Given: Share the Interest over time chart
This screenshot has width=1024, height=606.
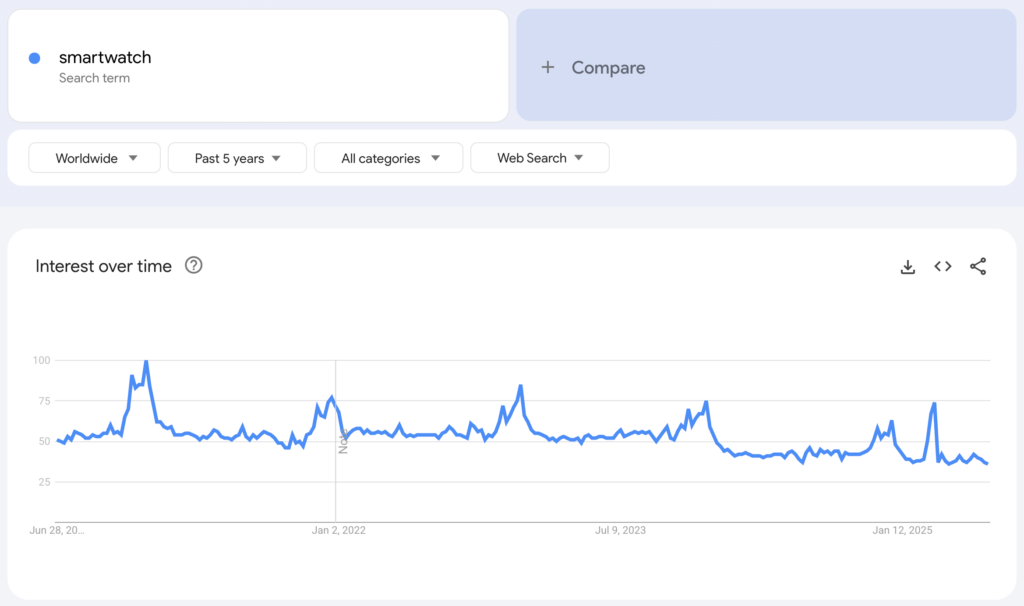Looking at the screenshot, I should 978,266.
